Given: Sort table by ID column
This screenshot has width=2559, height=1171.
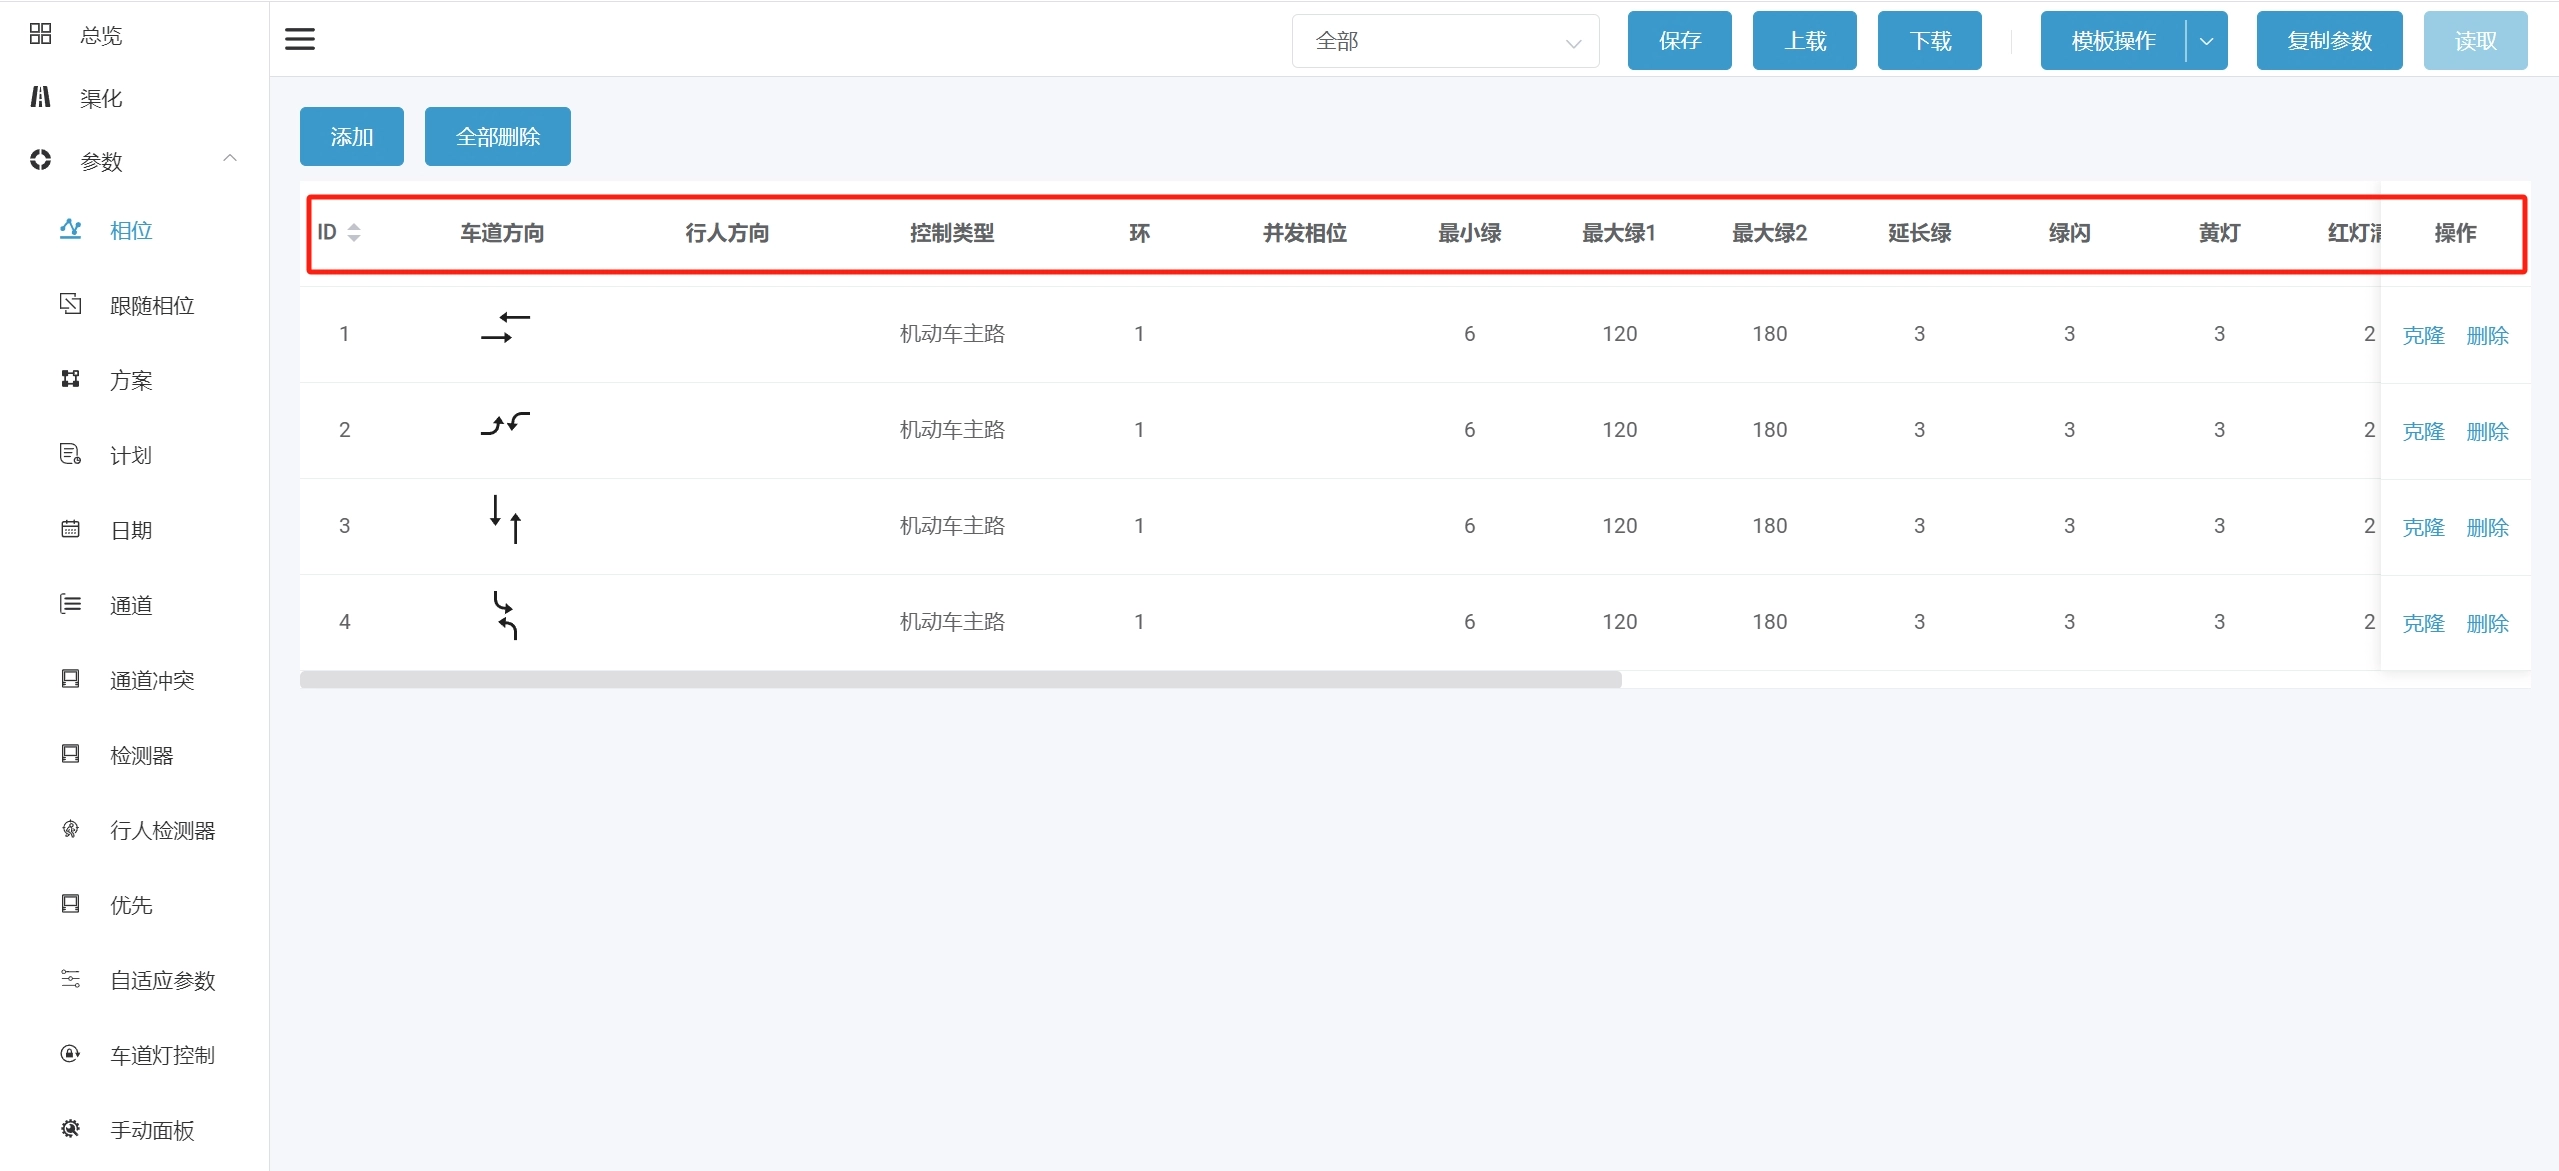Looking at the screenshot, I should coord(353,233).
